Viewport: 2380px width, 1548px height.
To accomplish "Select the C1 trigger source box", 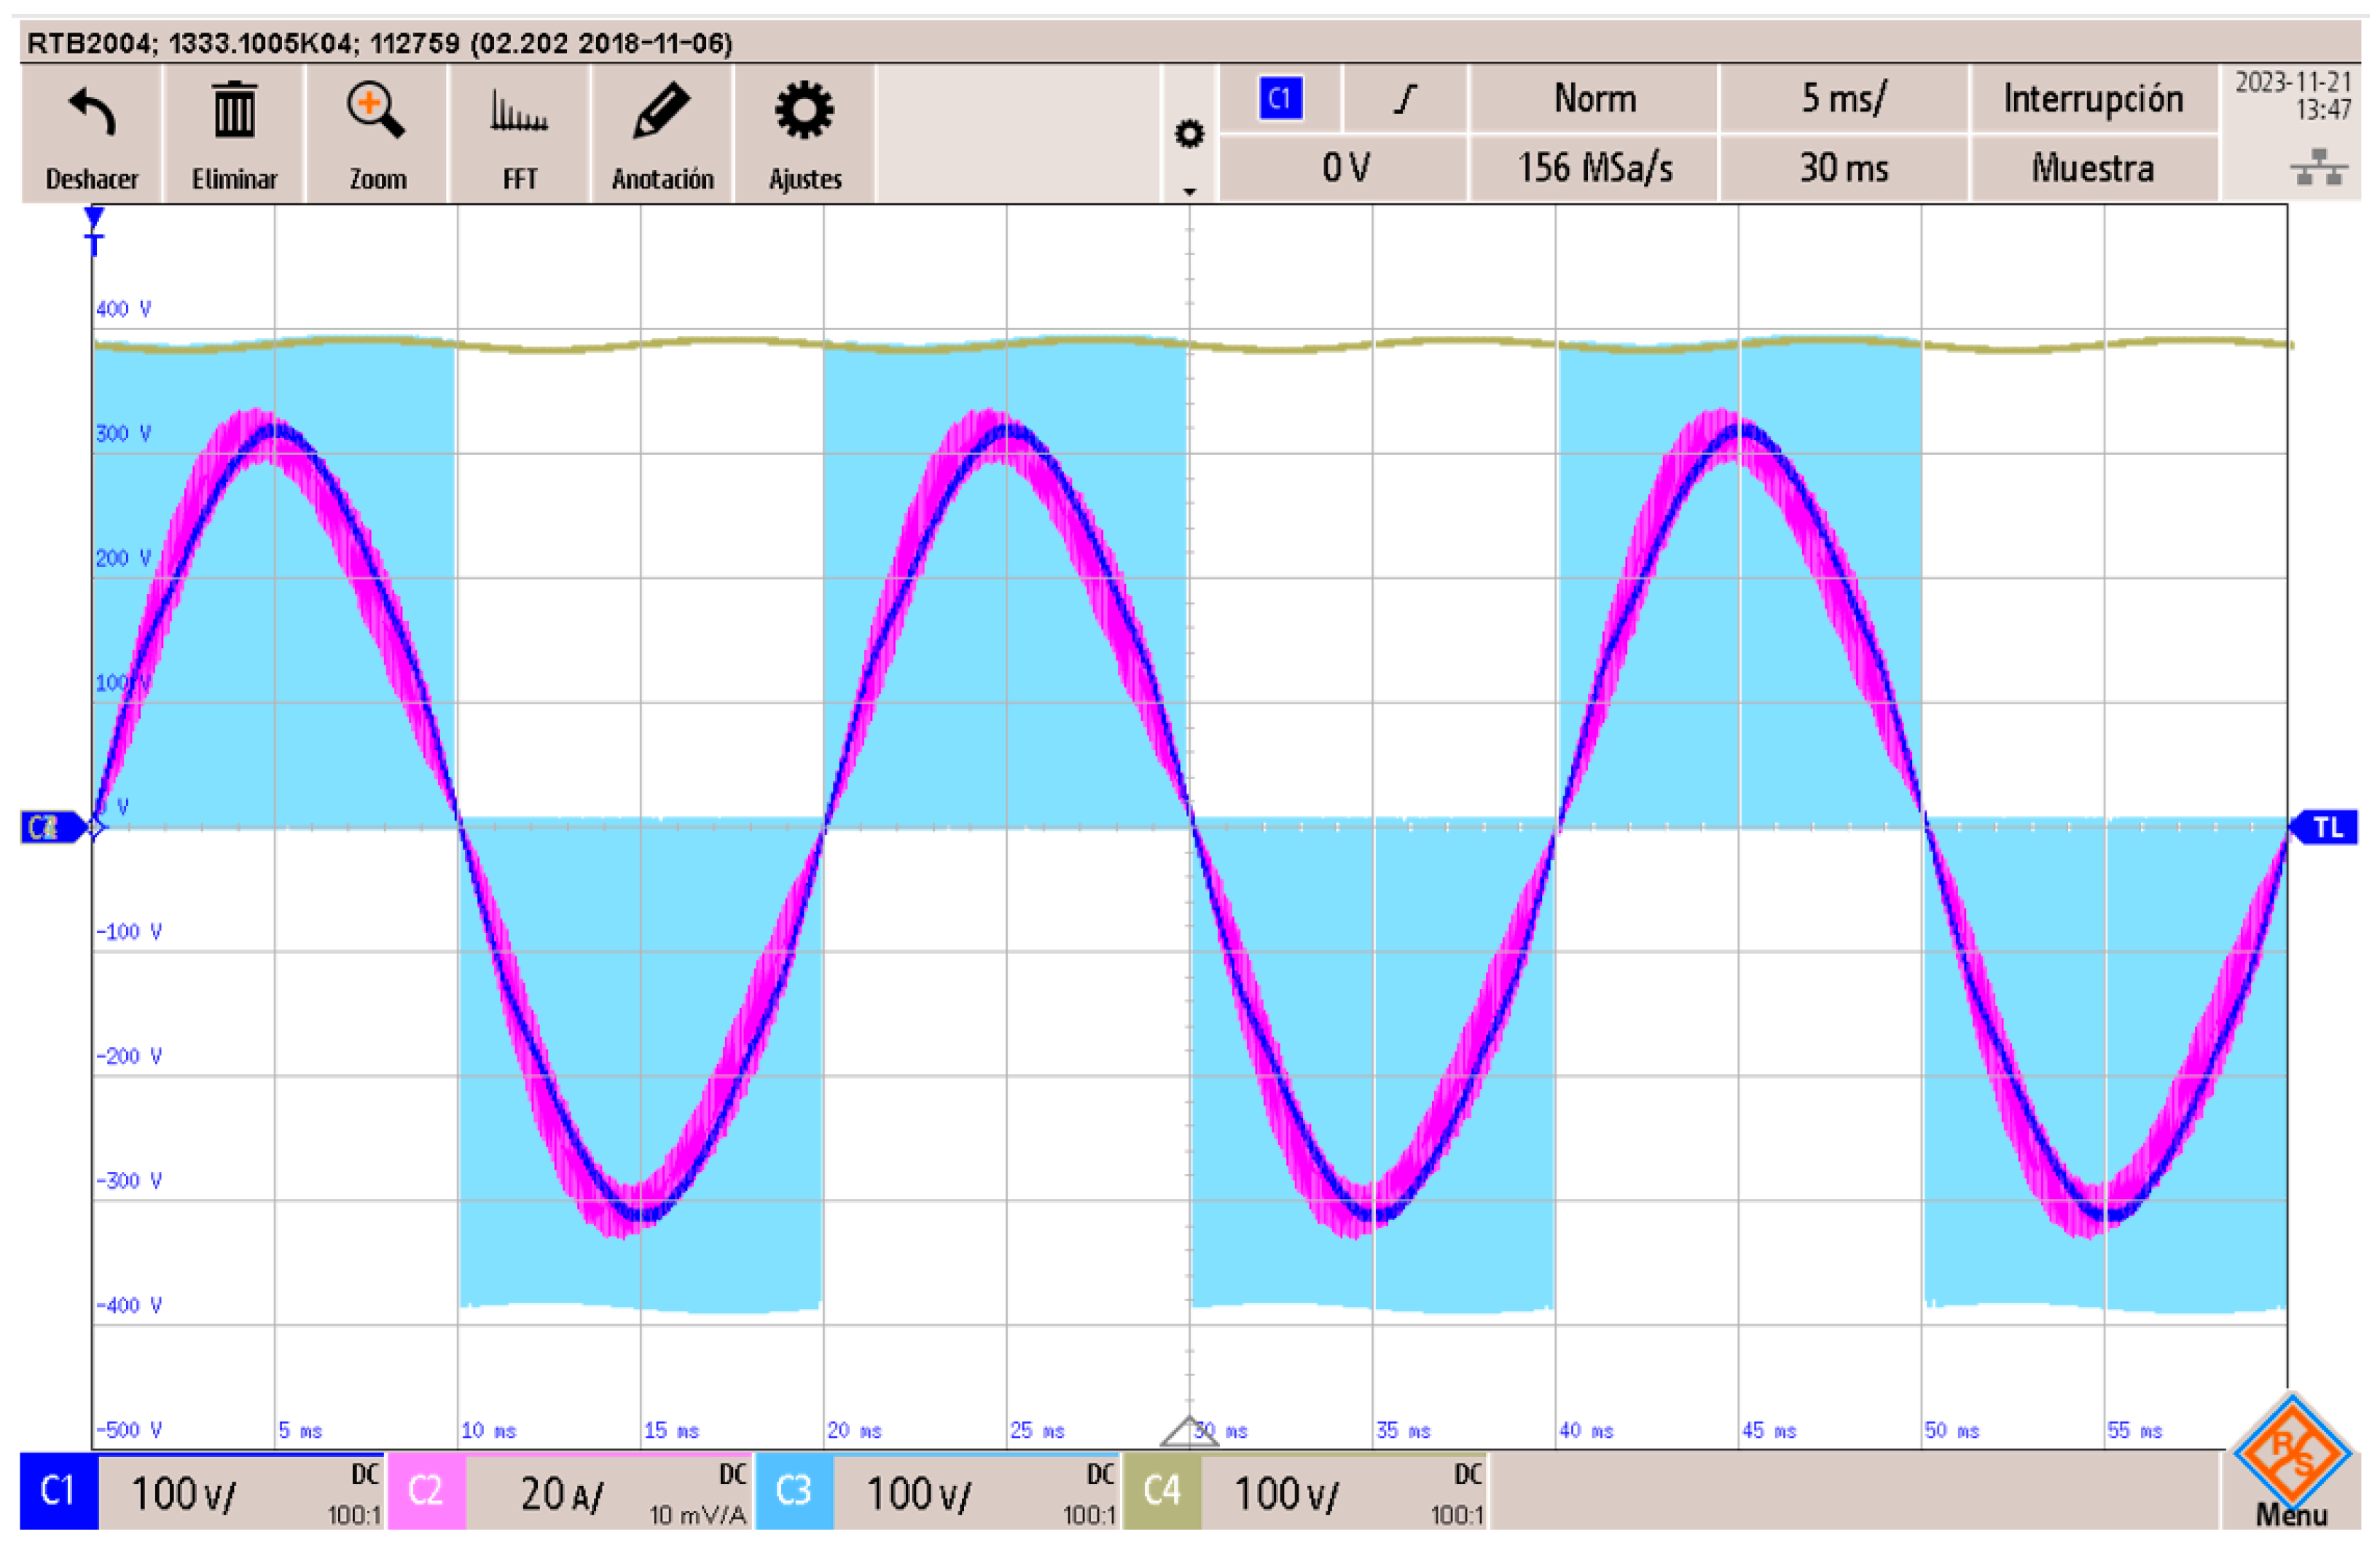I will click(x=1280, y=98).
